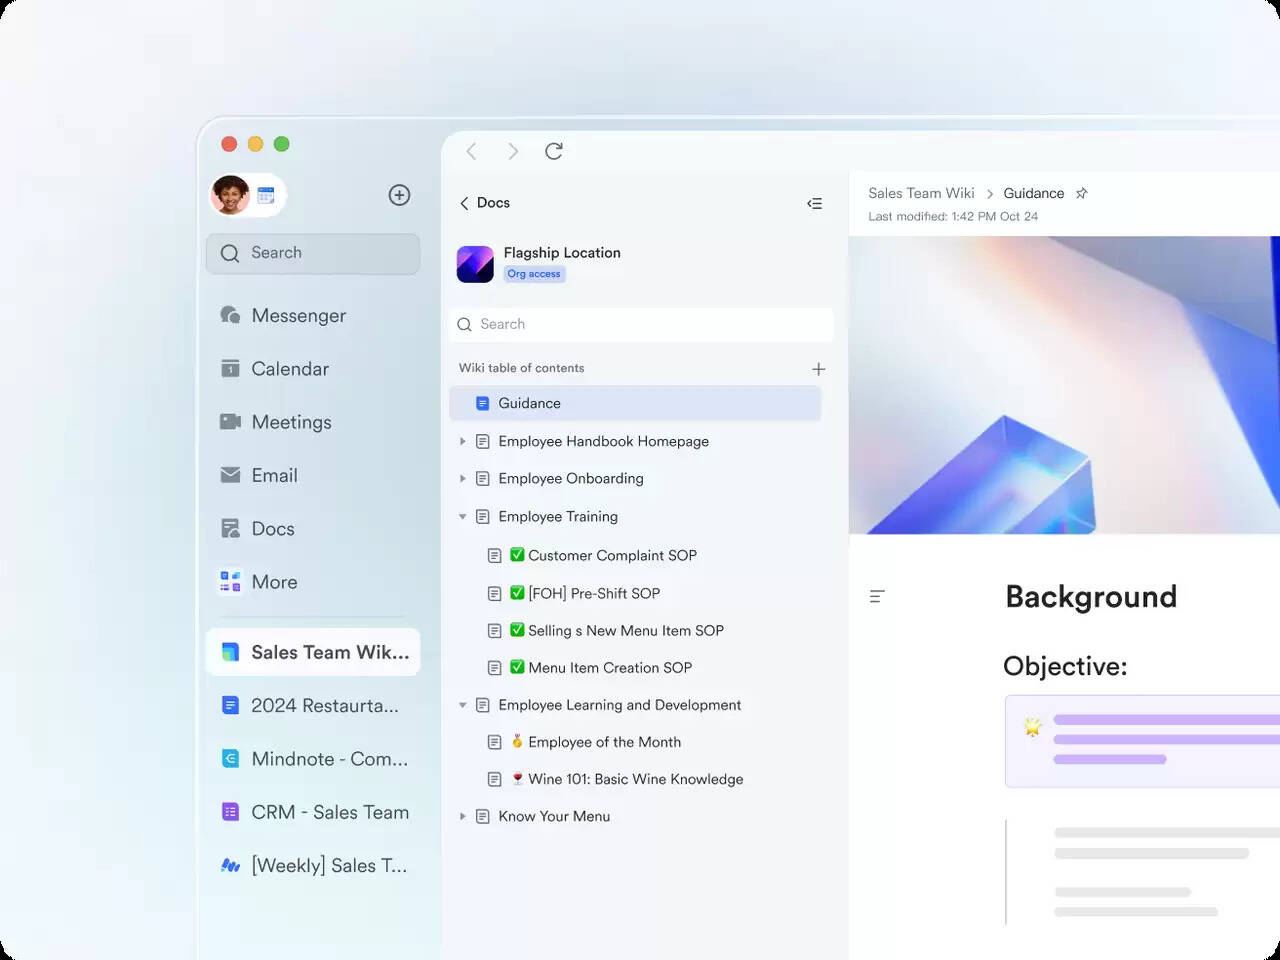Click the Docs icon in the sidebar
Image resolution: width=1280 pixels, height=960 pixels.
tap(231, 528)
